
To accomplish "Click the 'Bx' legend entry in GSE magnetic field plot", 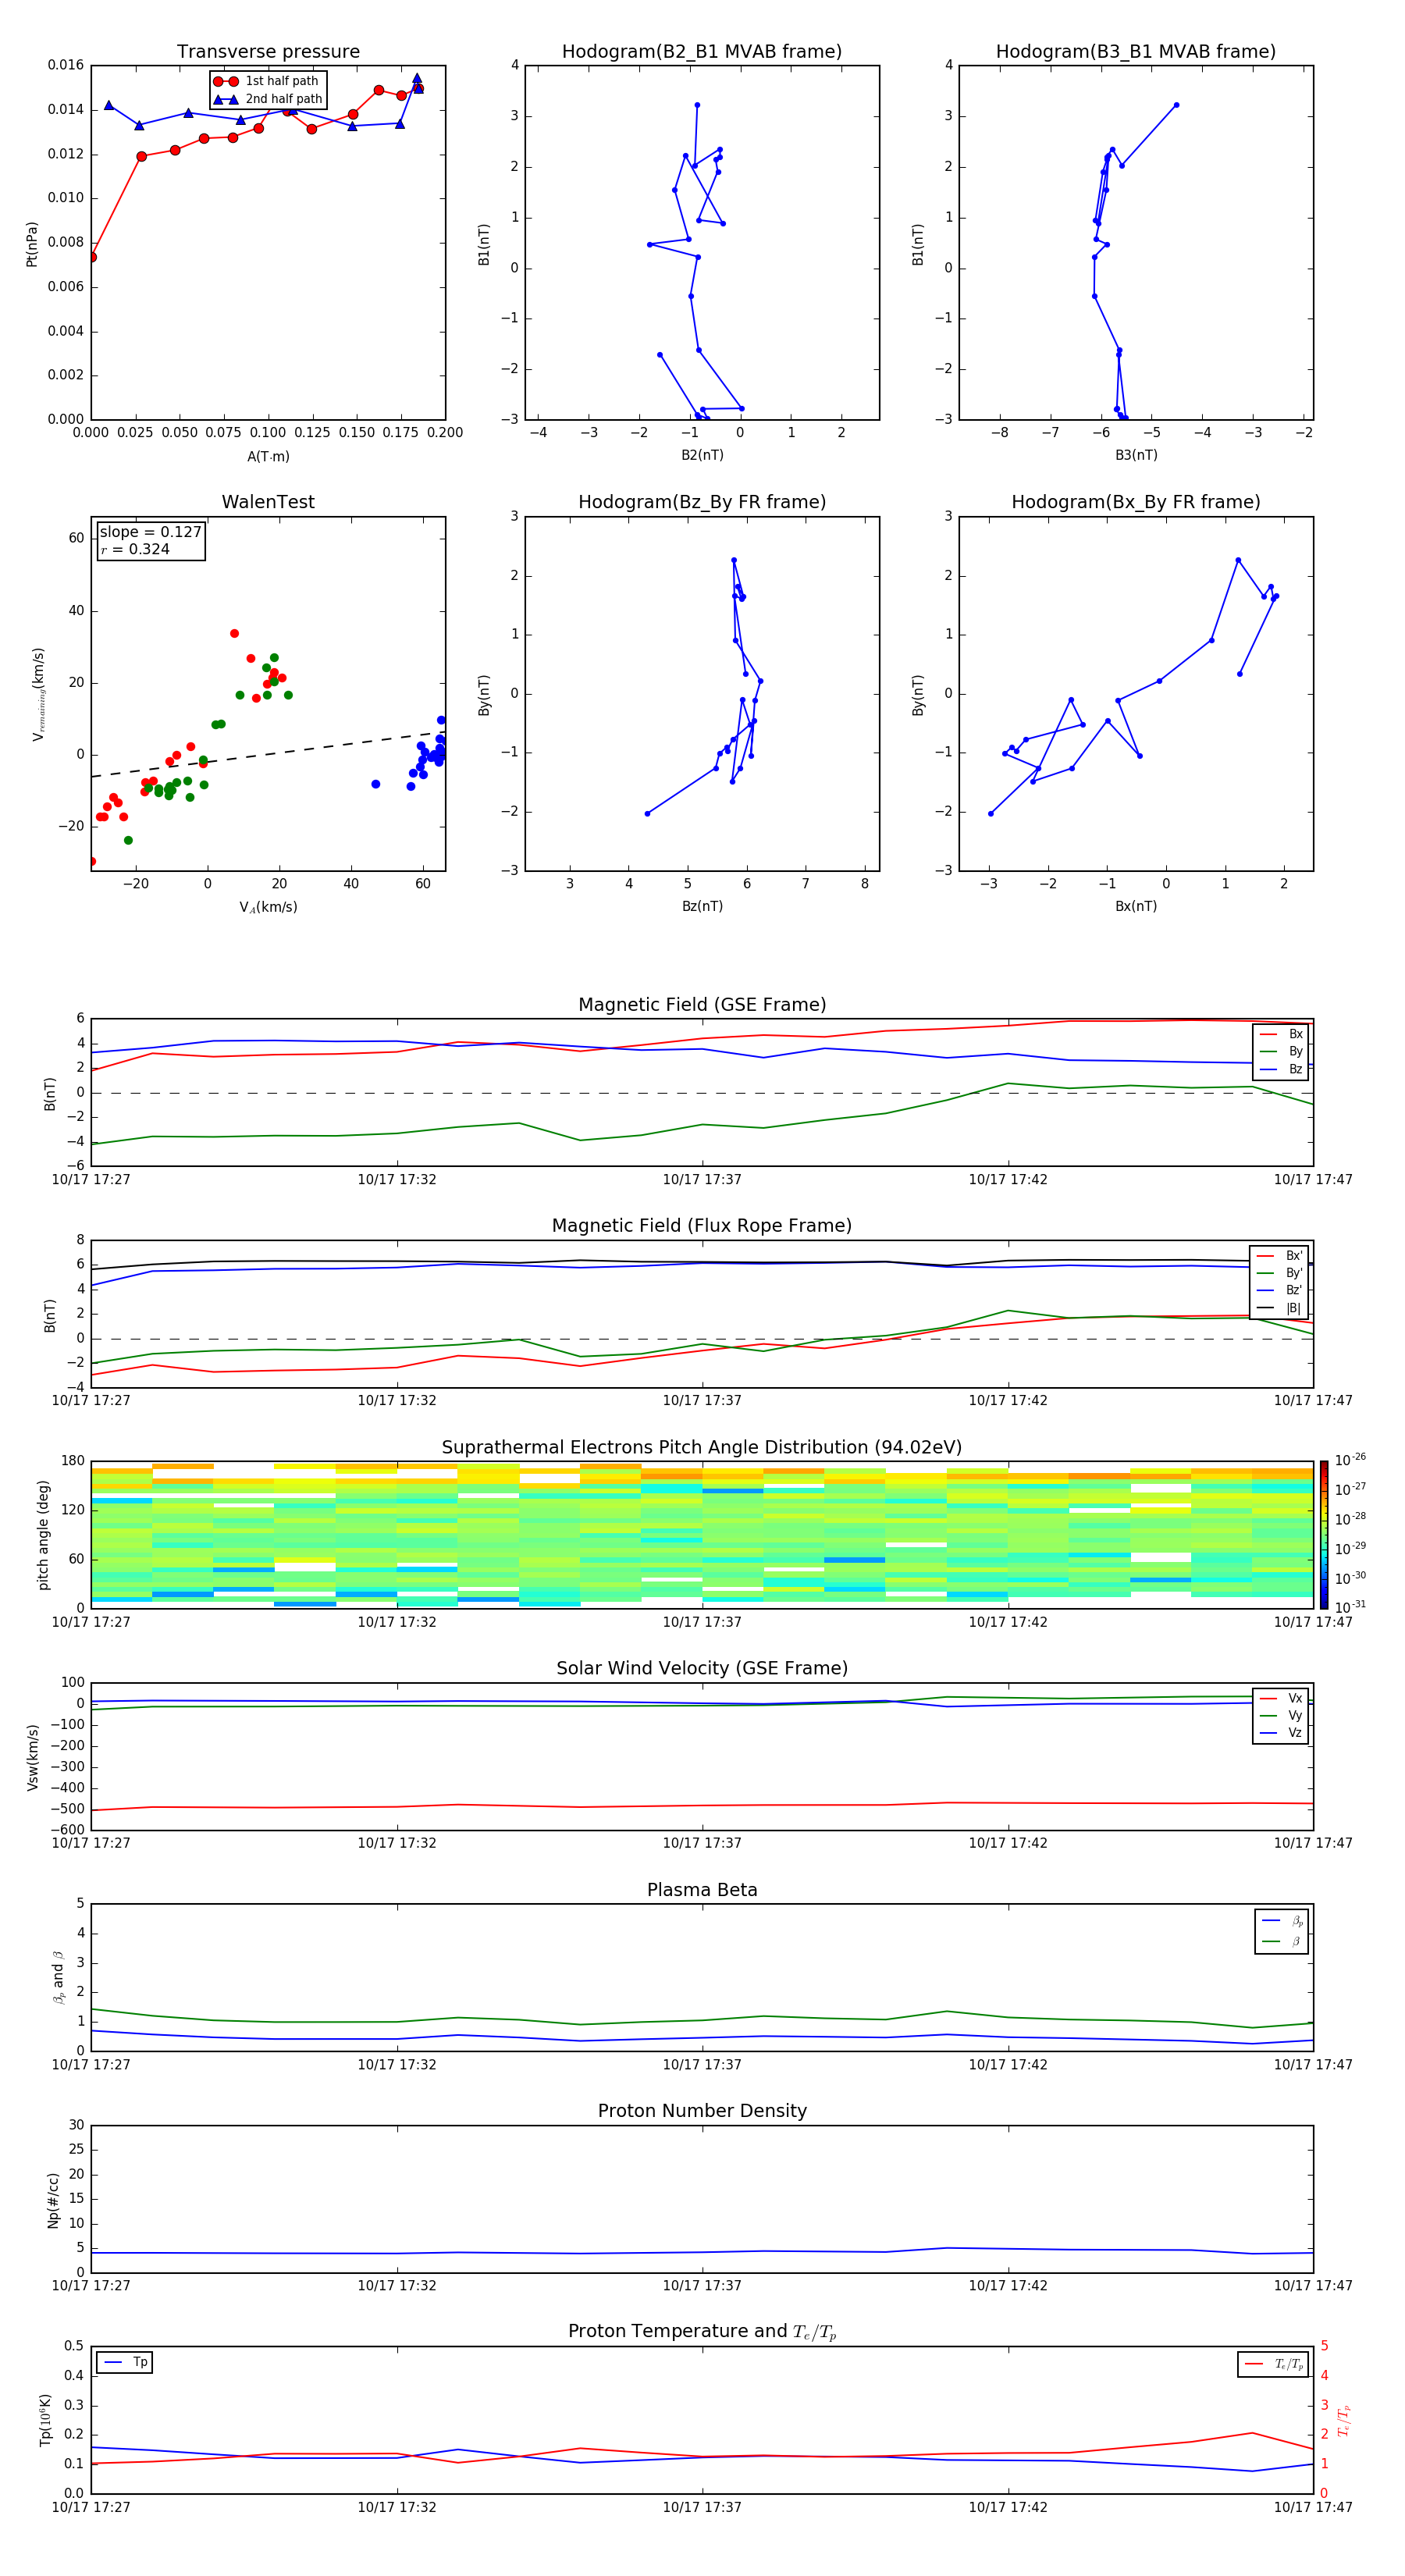I will [1281, 1034].
